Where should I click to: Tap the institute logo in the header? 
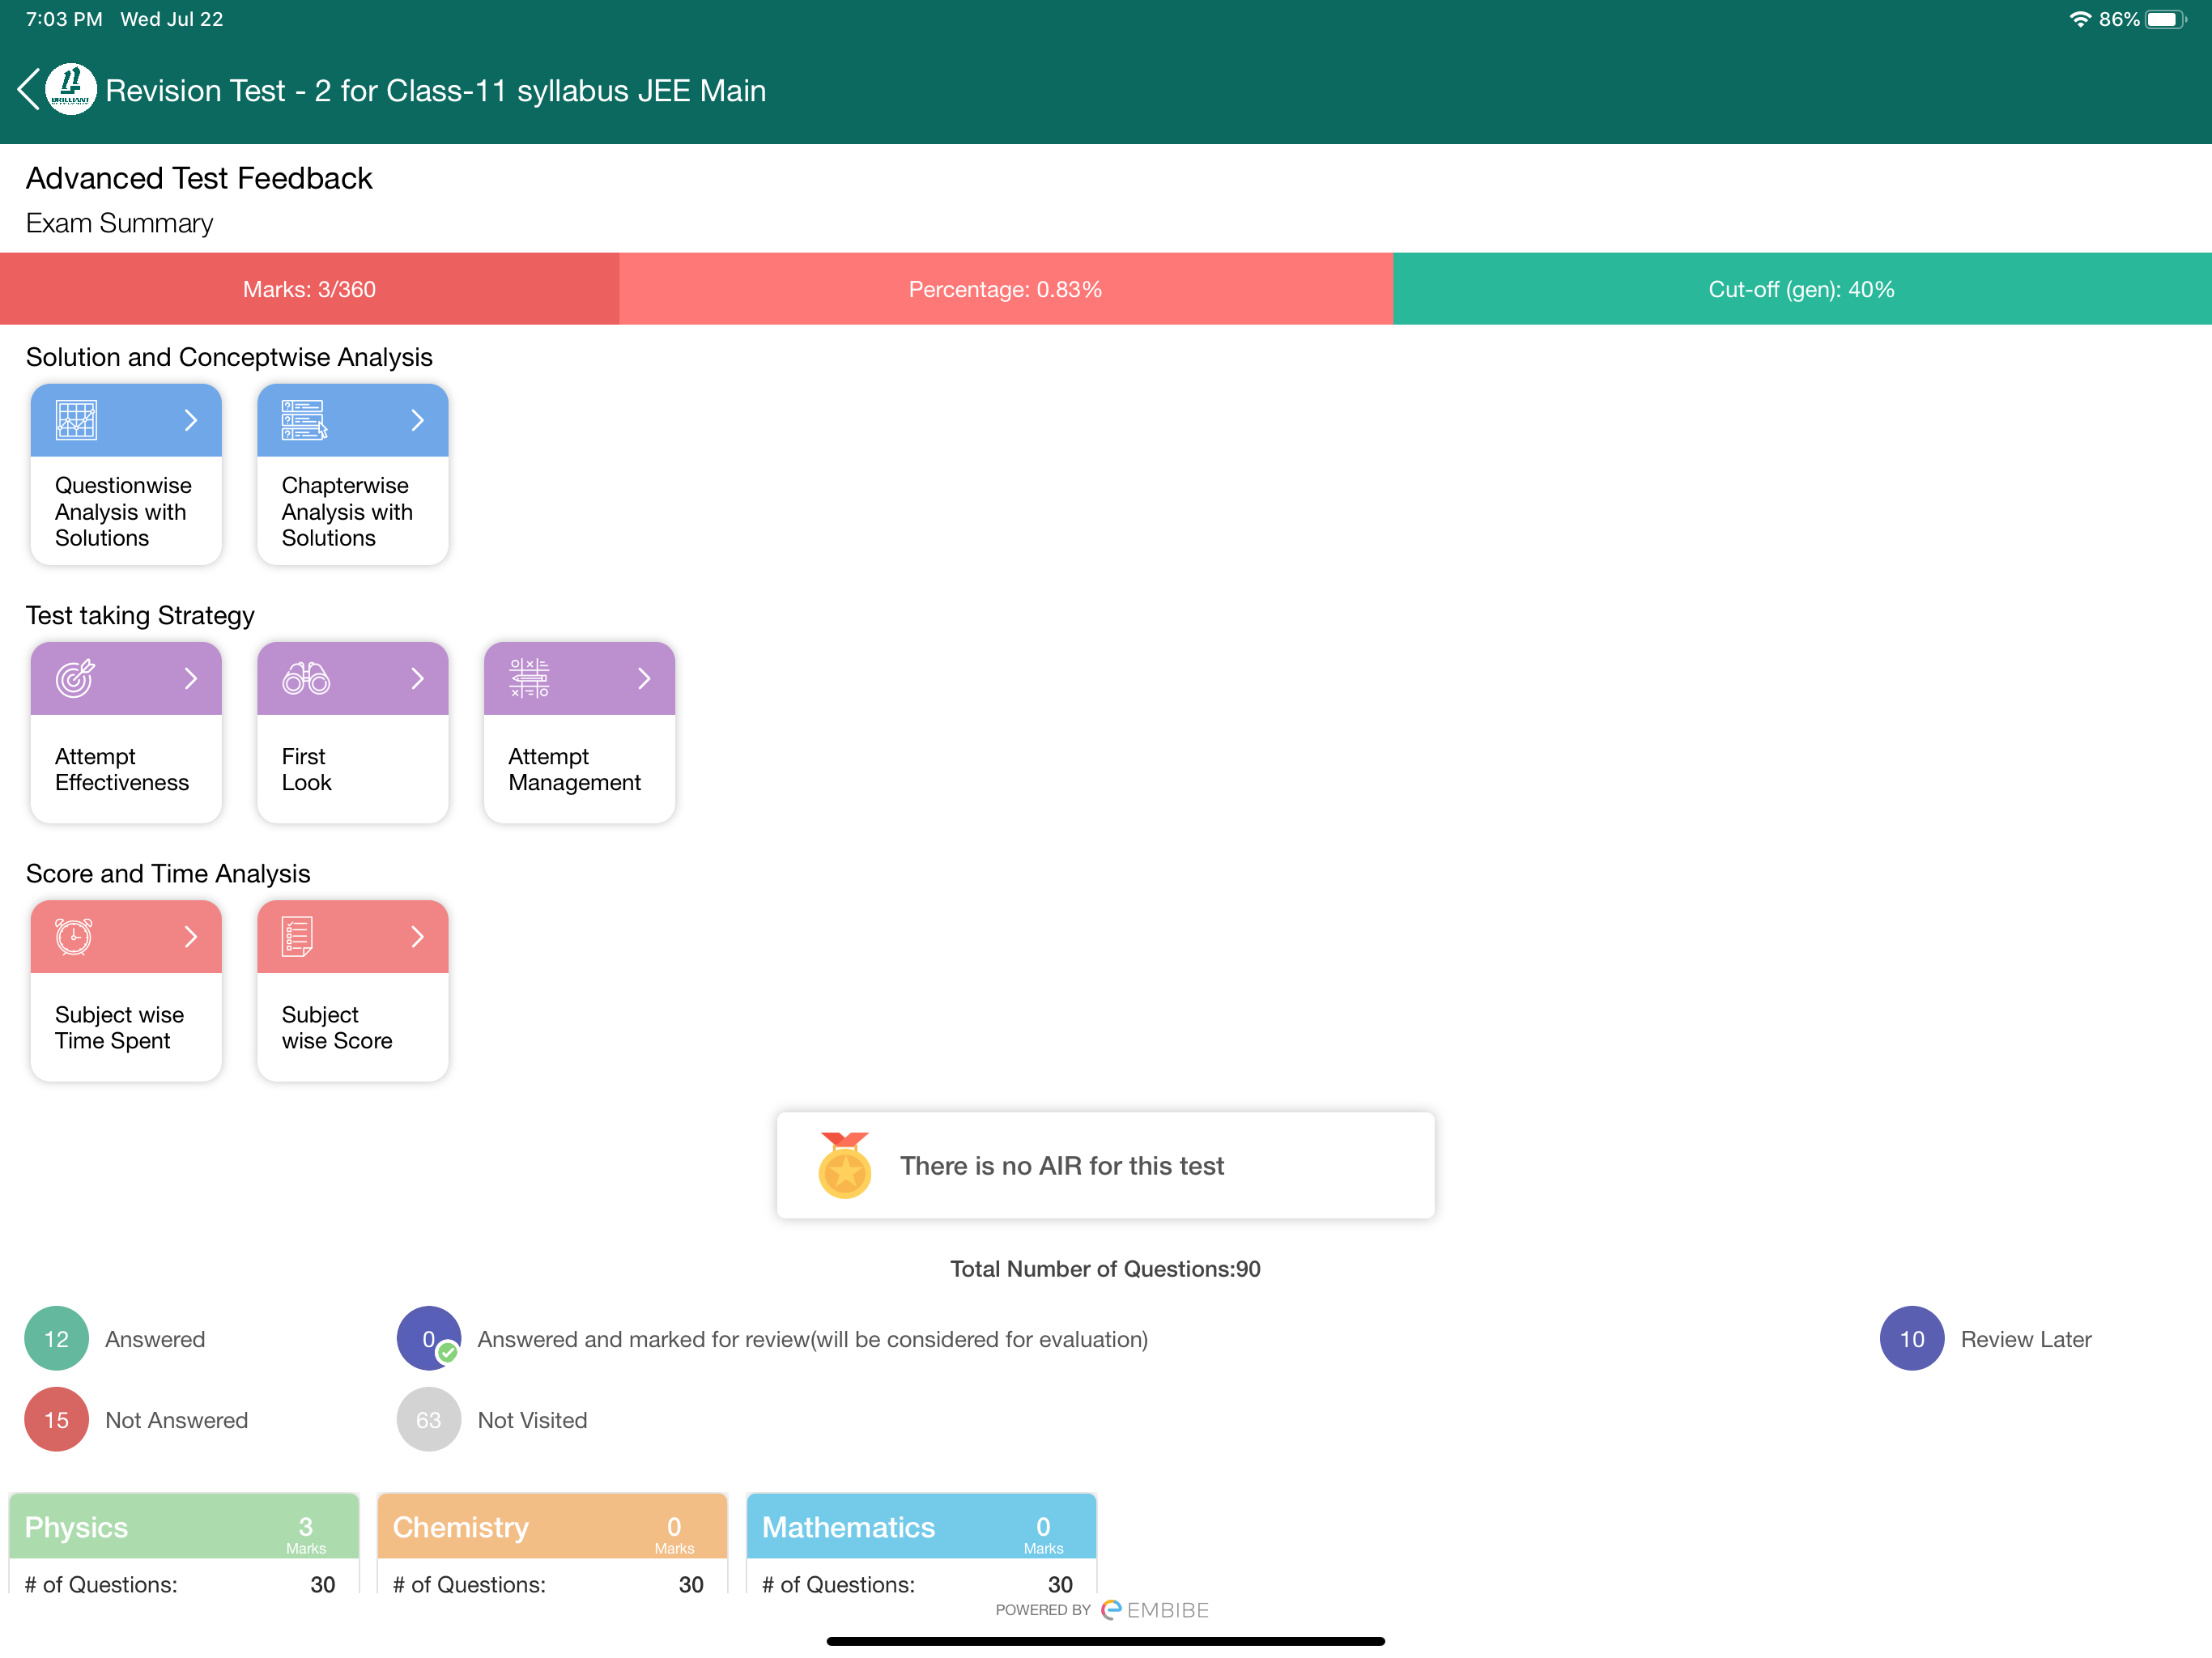71,90
